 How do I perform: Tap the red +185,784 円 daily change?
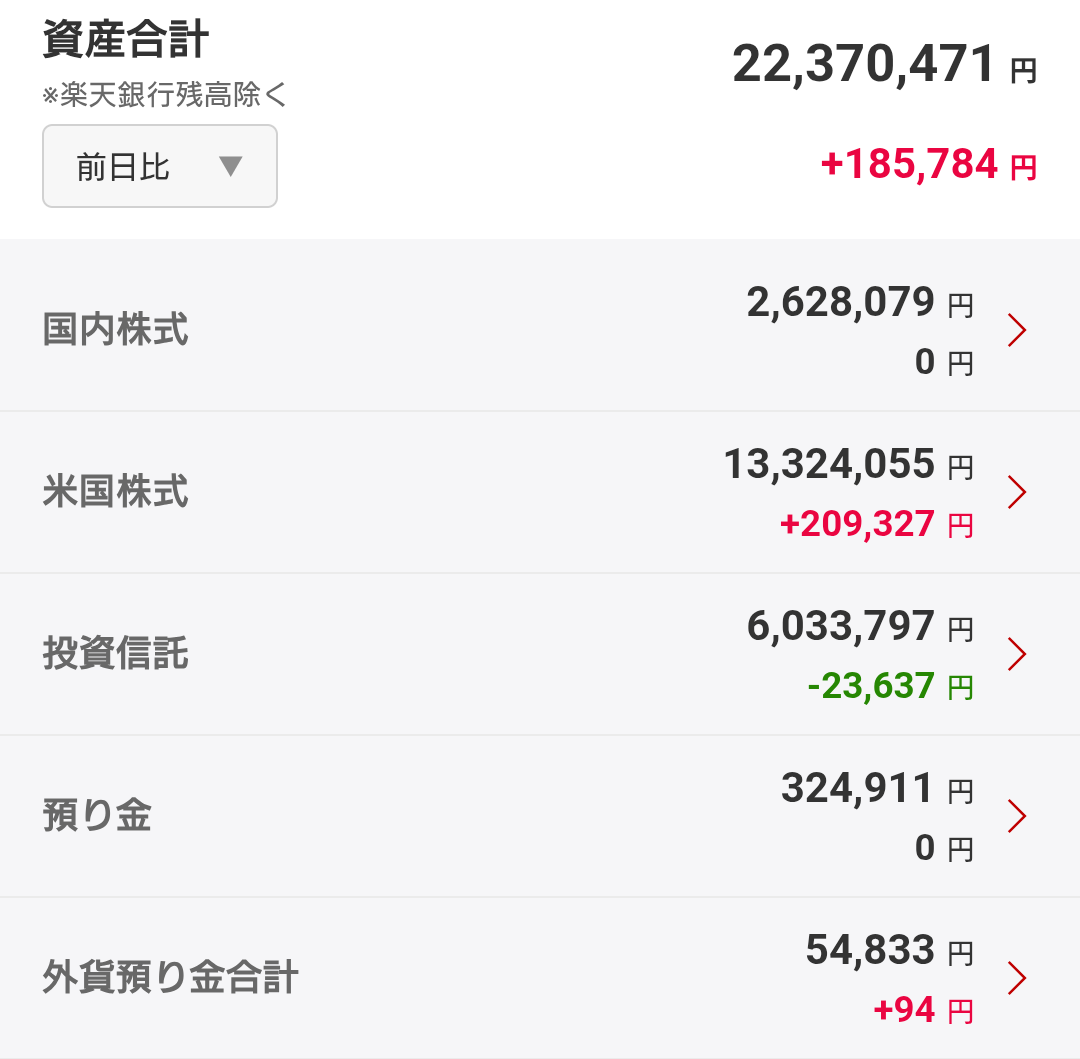point(928,165)
